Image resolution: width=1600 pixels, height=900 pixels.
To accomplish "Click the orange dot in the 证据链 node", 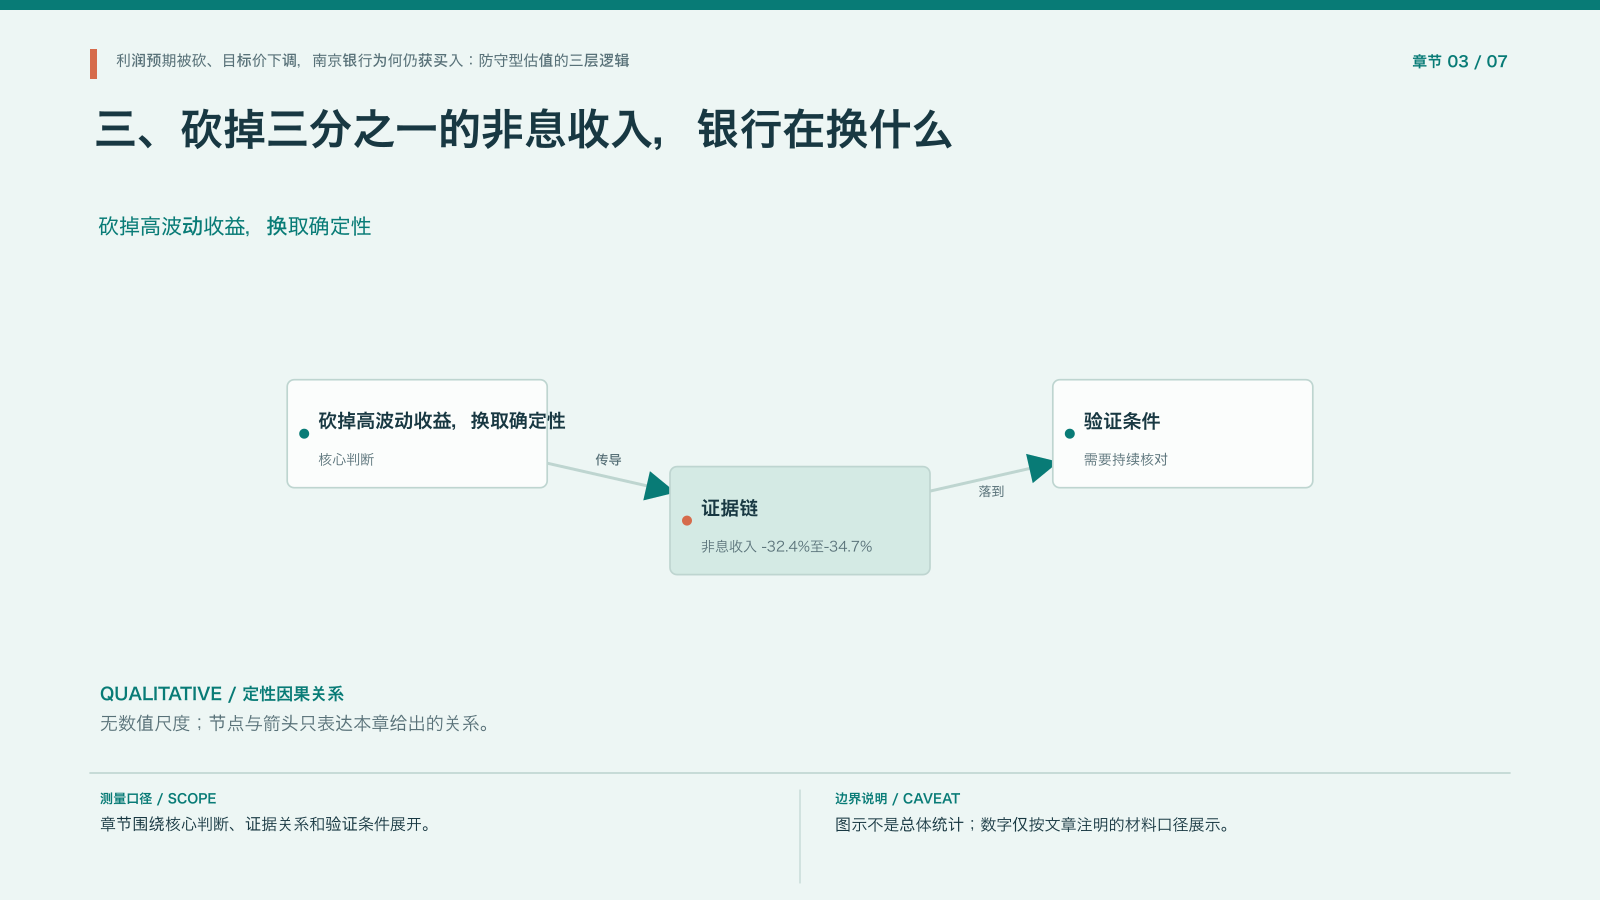I will (687, 520).
